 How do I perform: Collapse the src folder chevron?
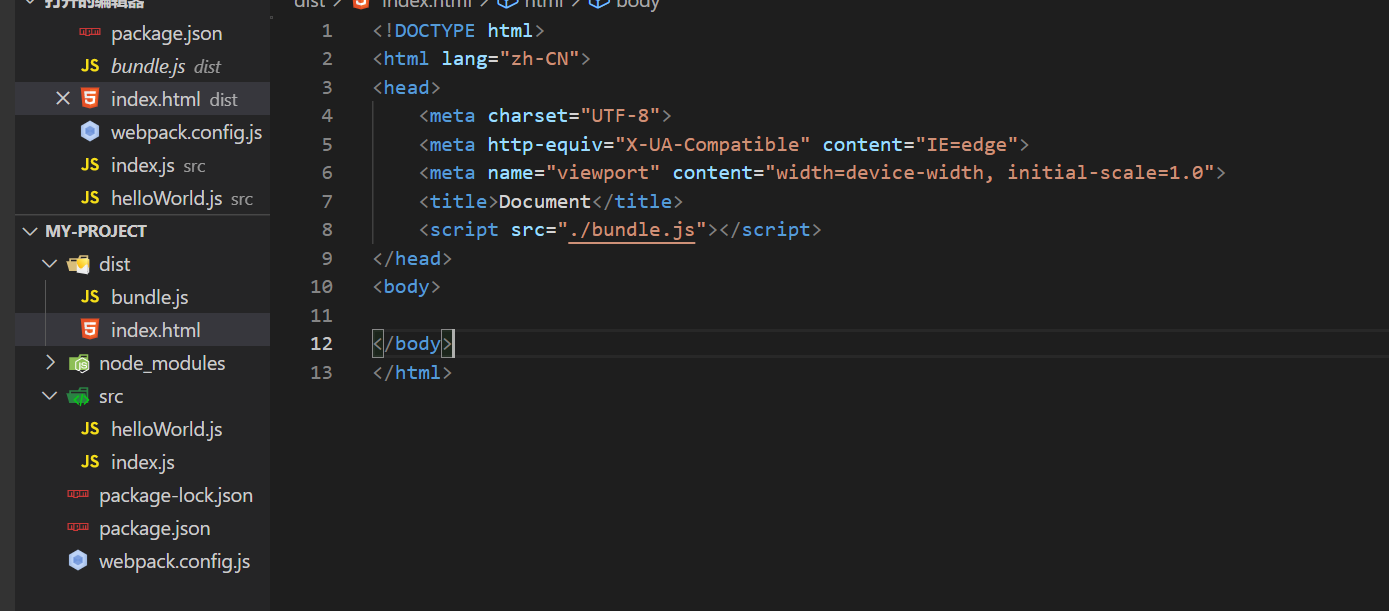point(50,396)
